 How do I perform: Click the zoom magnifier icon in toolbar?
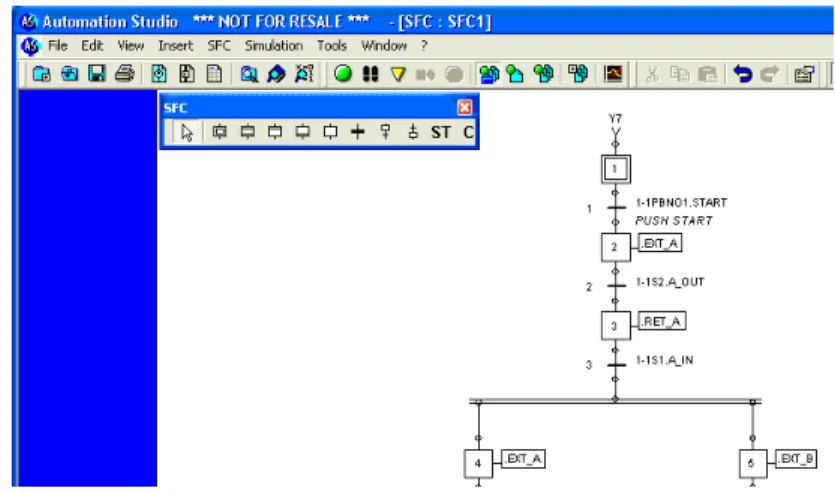click(x=249, y=74)
